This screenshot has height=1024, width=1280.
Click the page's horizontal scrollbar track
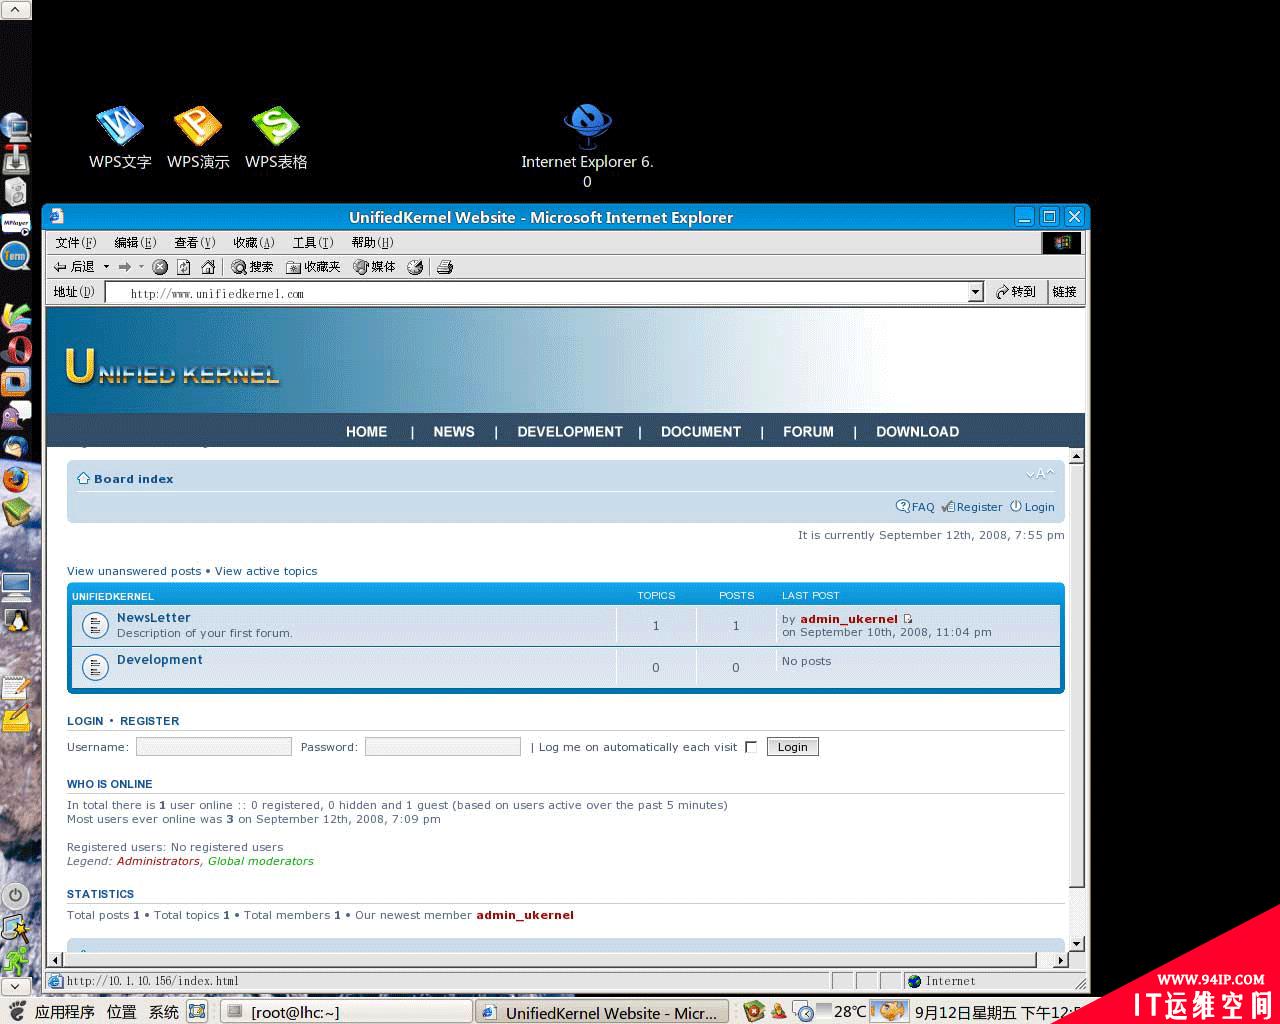[x=1045, y=960]
